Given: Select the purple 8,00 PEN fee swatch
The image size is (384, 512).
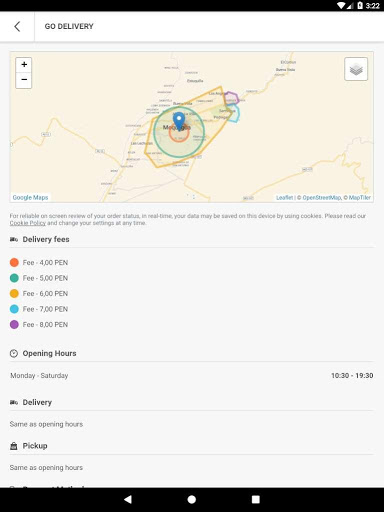Looking at the screenshot, I should pos(14,325).
